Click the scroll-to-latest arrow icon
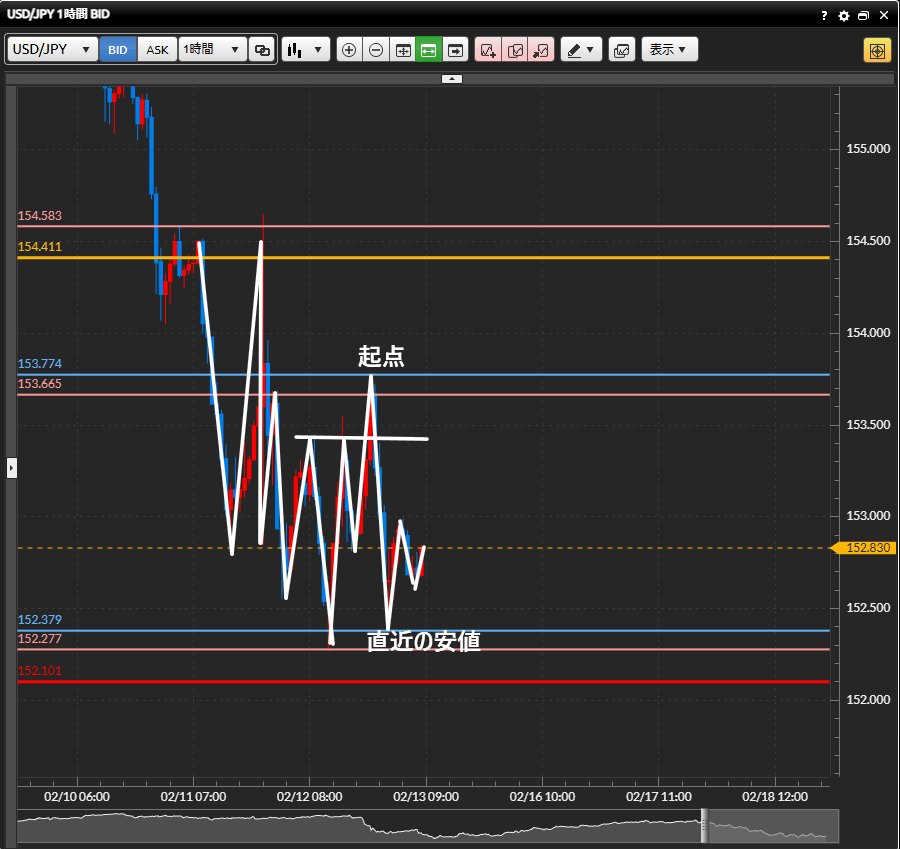 coord(456,49)
